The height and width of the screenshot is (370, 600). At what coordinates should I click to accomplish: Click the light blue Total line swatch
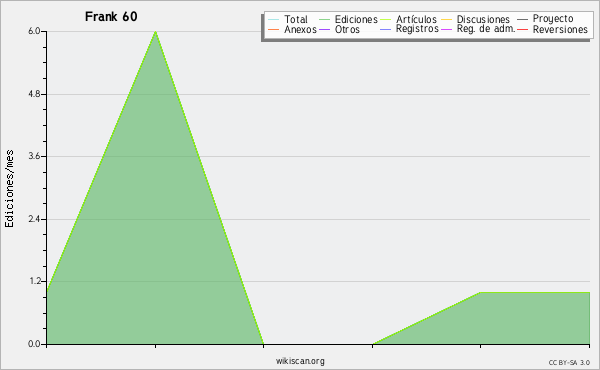tap(274, 20)
